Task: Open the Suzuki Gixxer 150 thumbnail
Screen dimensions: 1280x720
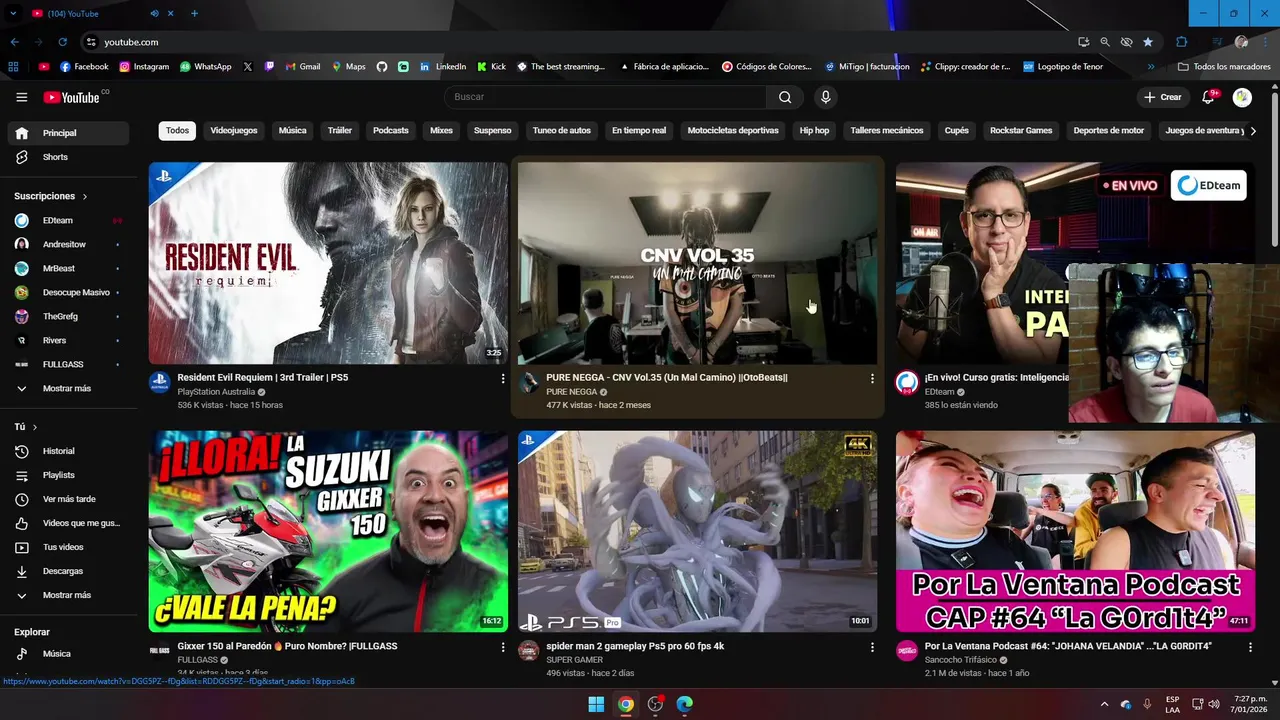Action: tap(328, 531)
